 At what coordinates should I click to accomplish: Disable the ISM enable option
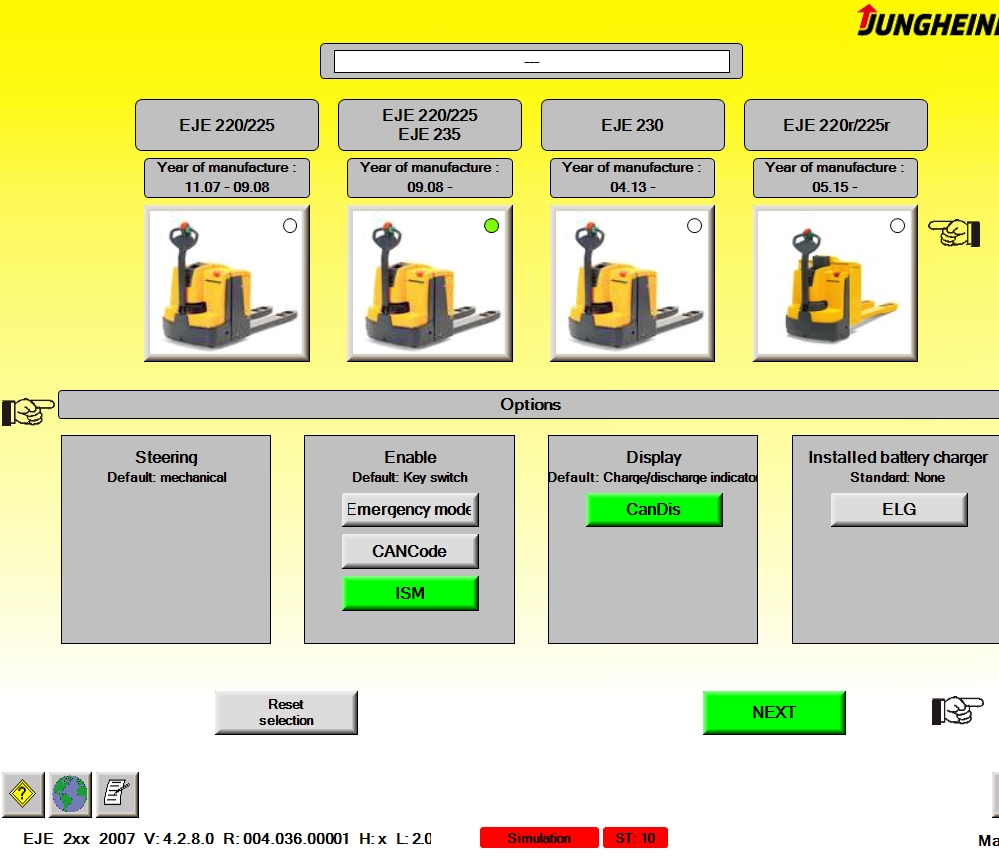pyautogui.click(x=410, y=593)
